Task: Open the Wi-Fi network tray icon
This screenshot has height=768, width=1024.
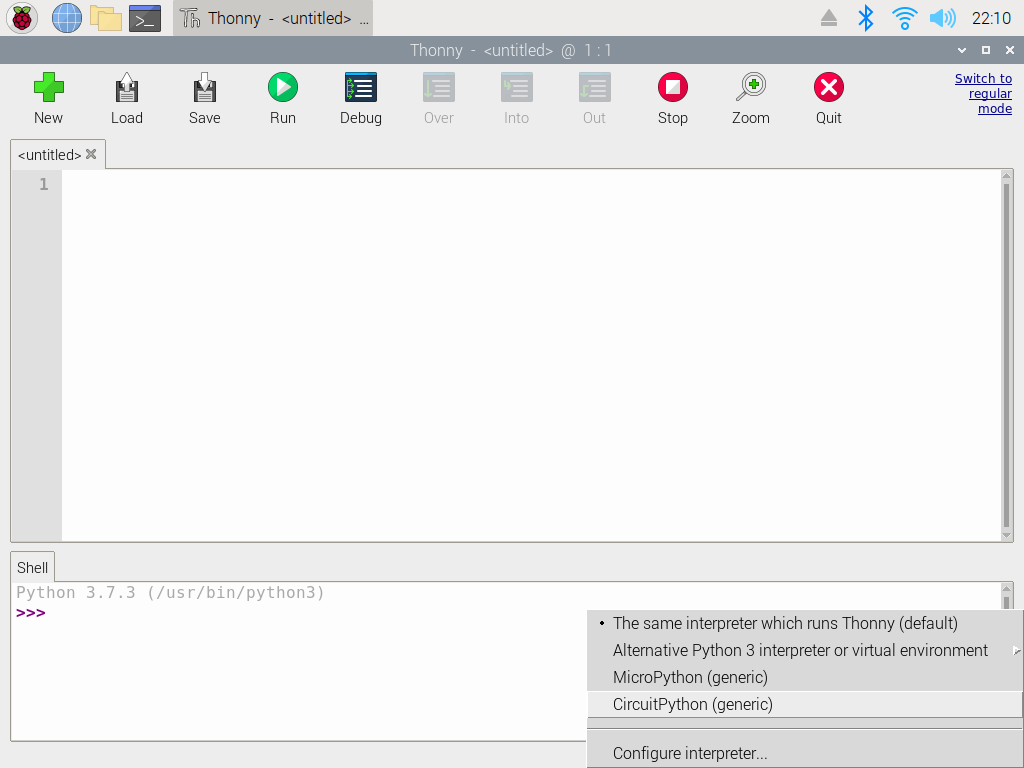Action: 904,18
